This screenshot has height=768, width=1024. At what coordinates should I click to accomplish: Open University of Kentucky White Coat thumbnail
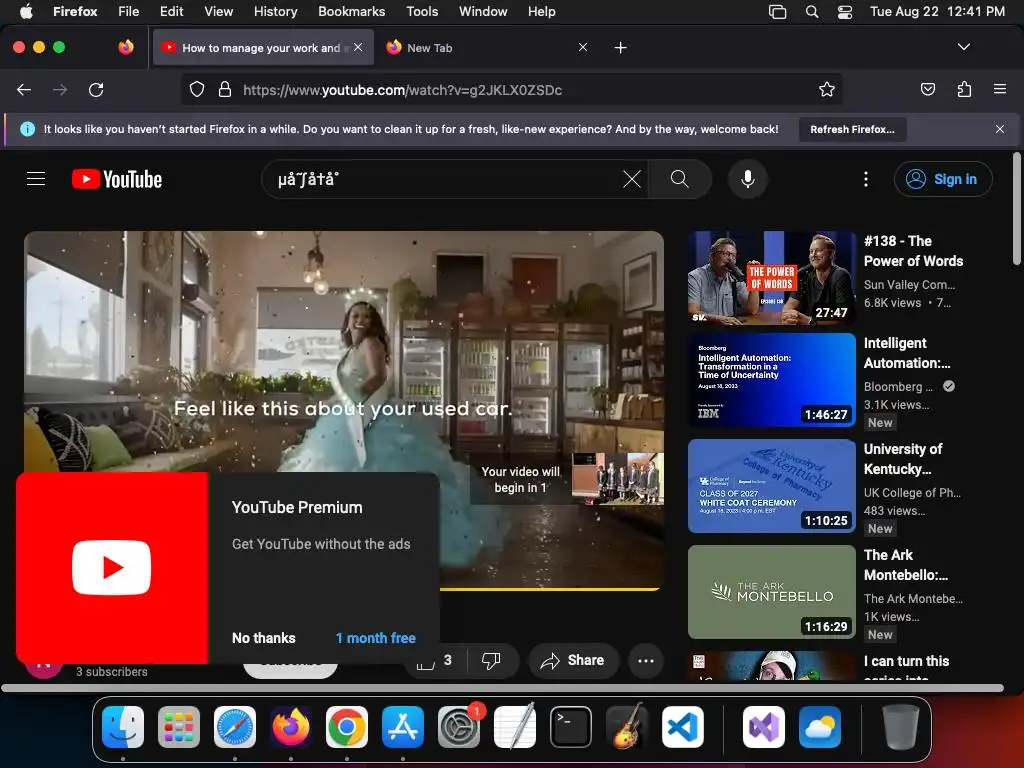point(772,486)
